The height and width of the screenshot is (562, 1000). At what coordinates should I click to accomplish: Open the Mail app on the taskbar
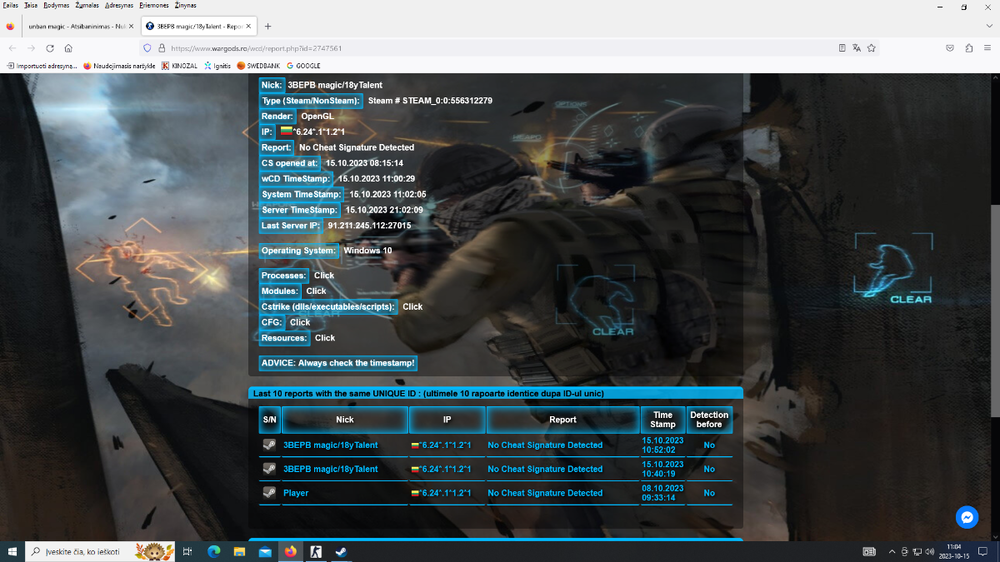(265, 552)
